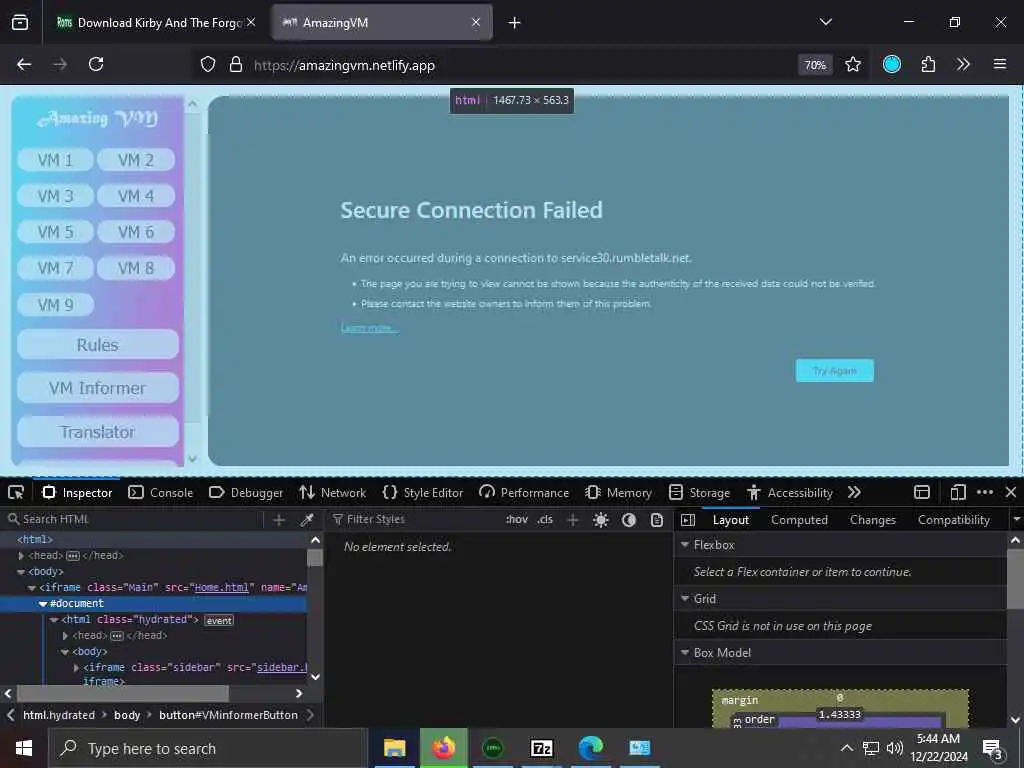
Task: Reload the current page
Action: point(96,64)
